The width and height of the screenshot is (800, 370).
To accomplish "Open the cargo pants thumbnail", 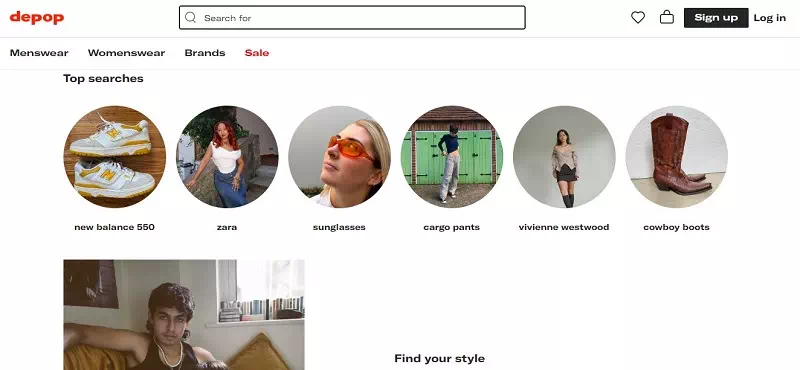I will click(452, 157).
